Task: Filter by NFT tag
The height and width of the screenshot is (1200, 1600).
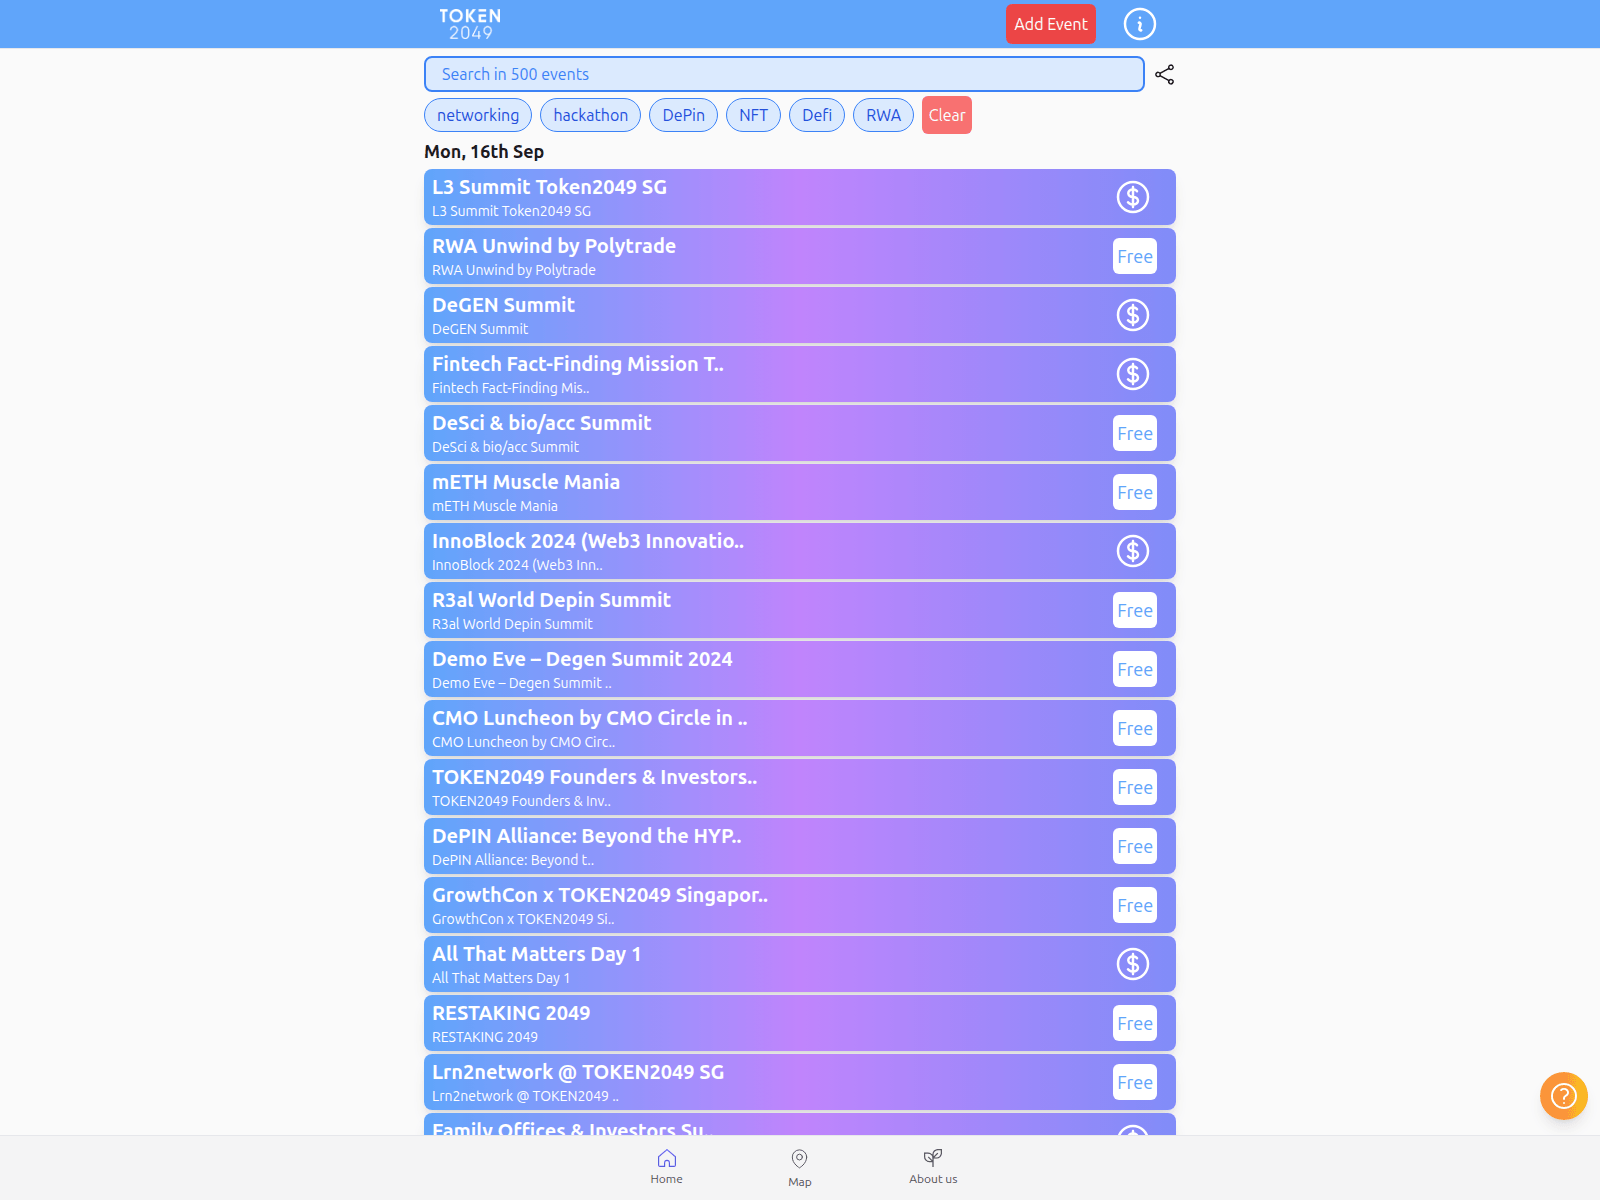Action: (x=754, y=115)
